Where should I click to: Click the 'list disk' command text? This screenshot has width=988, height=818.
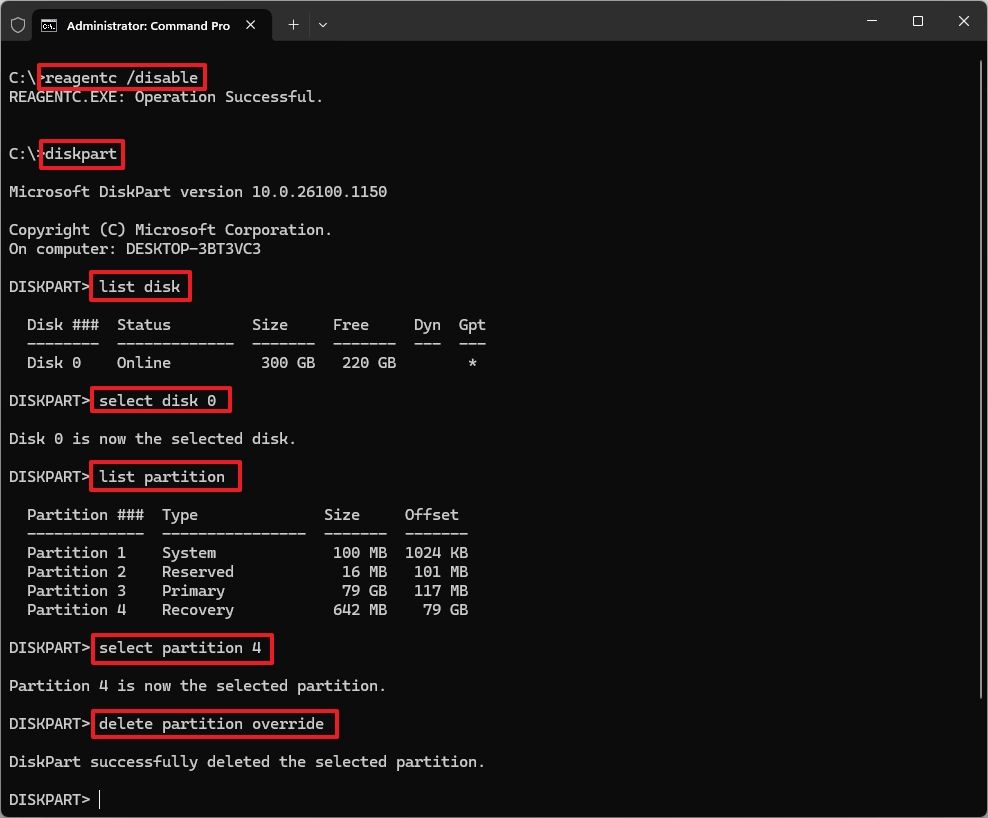tap(140, 287)
